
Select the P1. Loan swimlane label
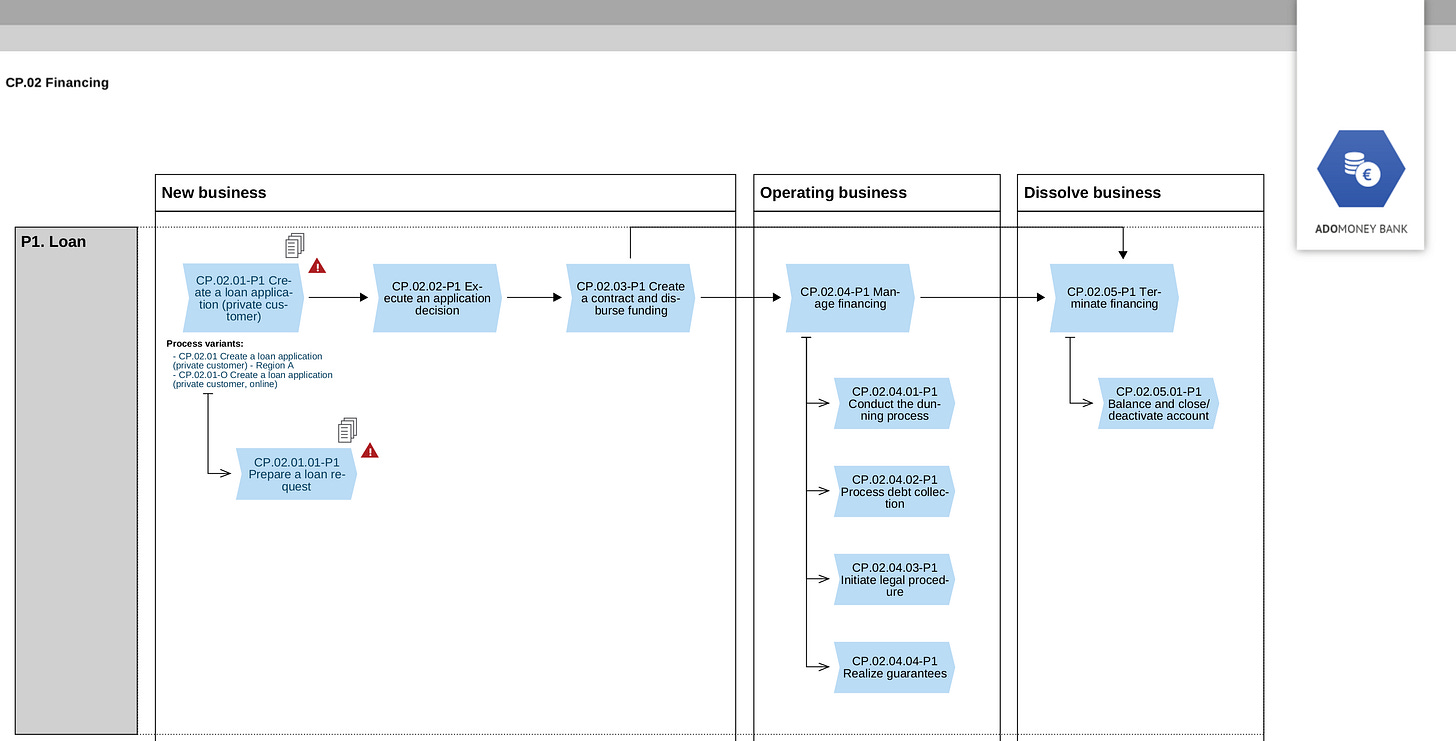76,480
